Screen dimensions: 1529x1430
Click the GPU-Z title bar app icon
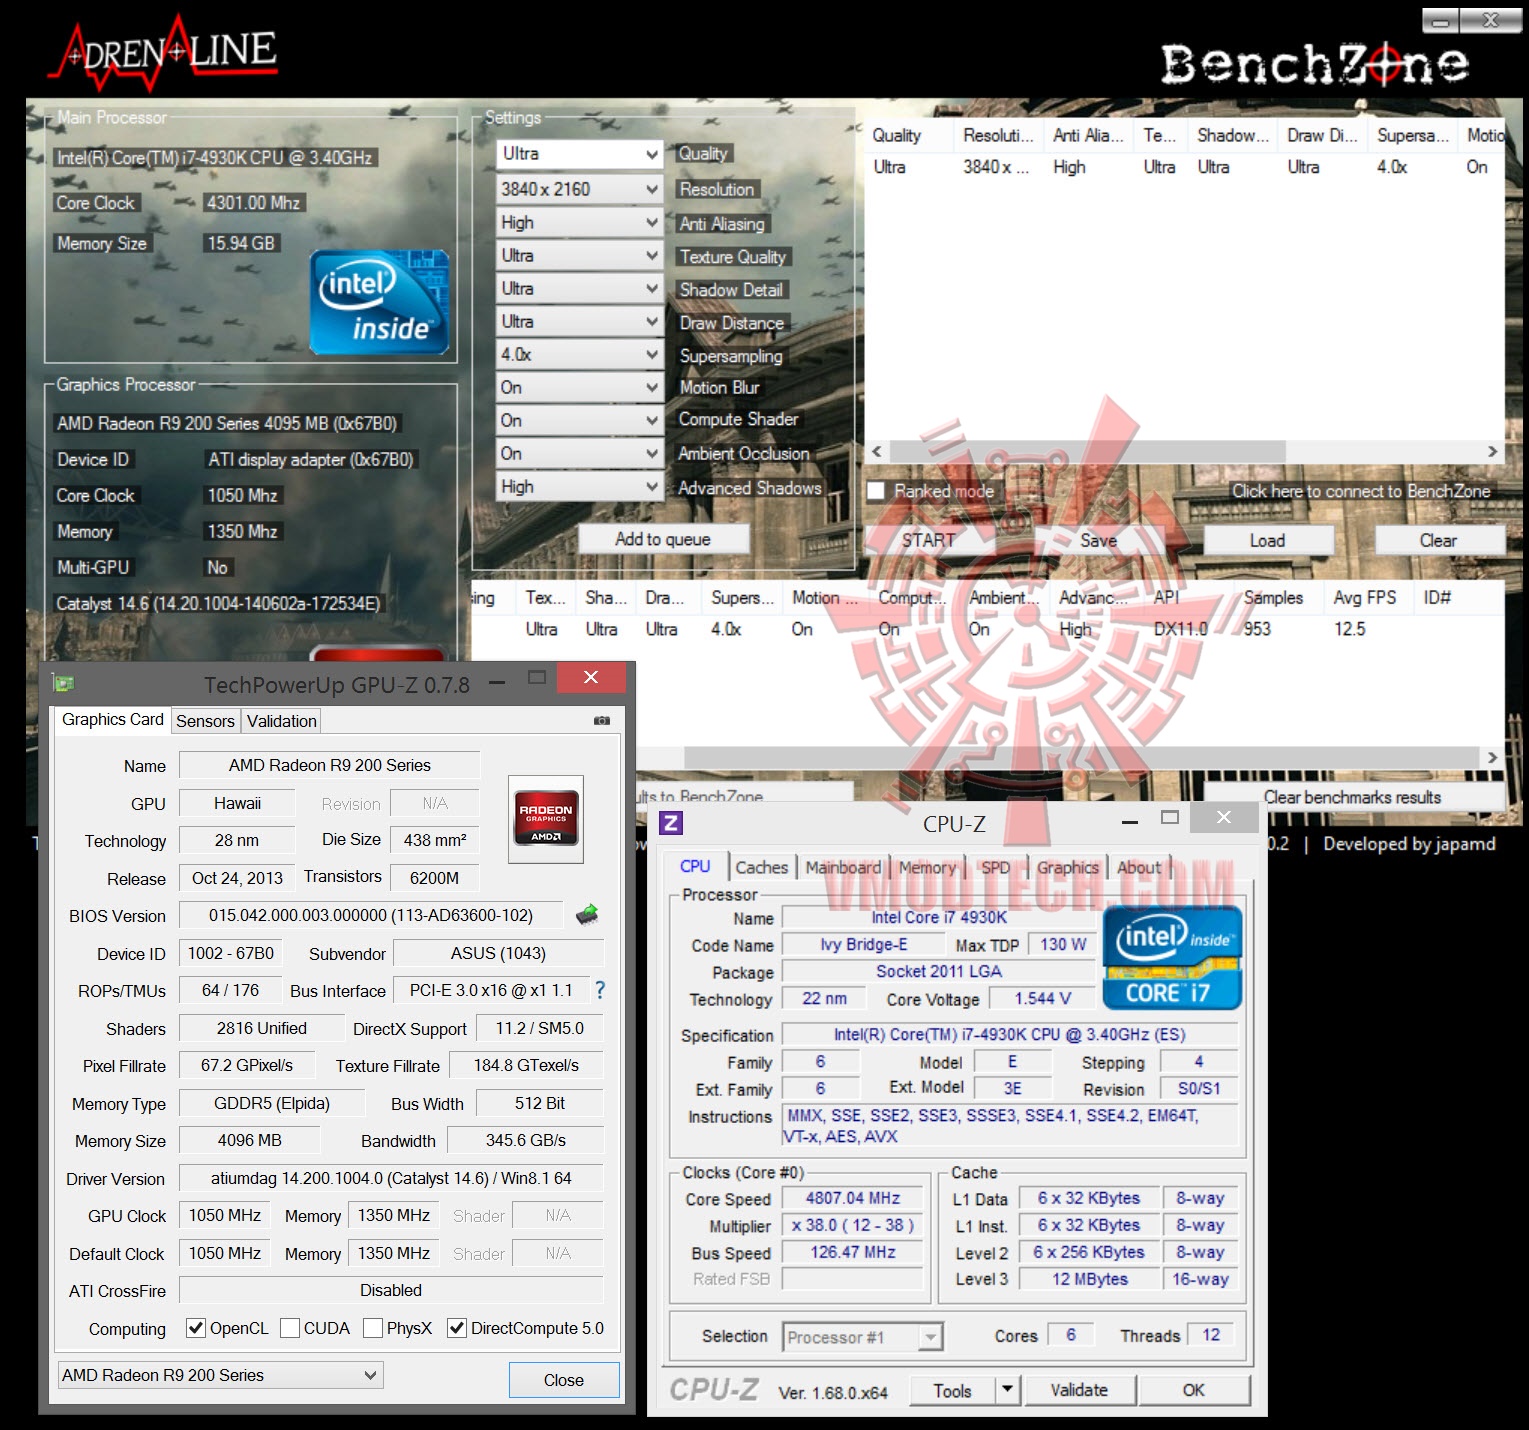click(64, 683)
